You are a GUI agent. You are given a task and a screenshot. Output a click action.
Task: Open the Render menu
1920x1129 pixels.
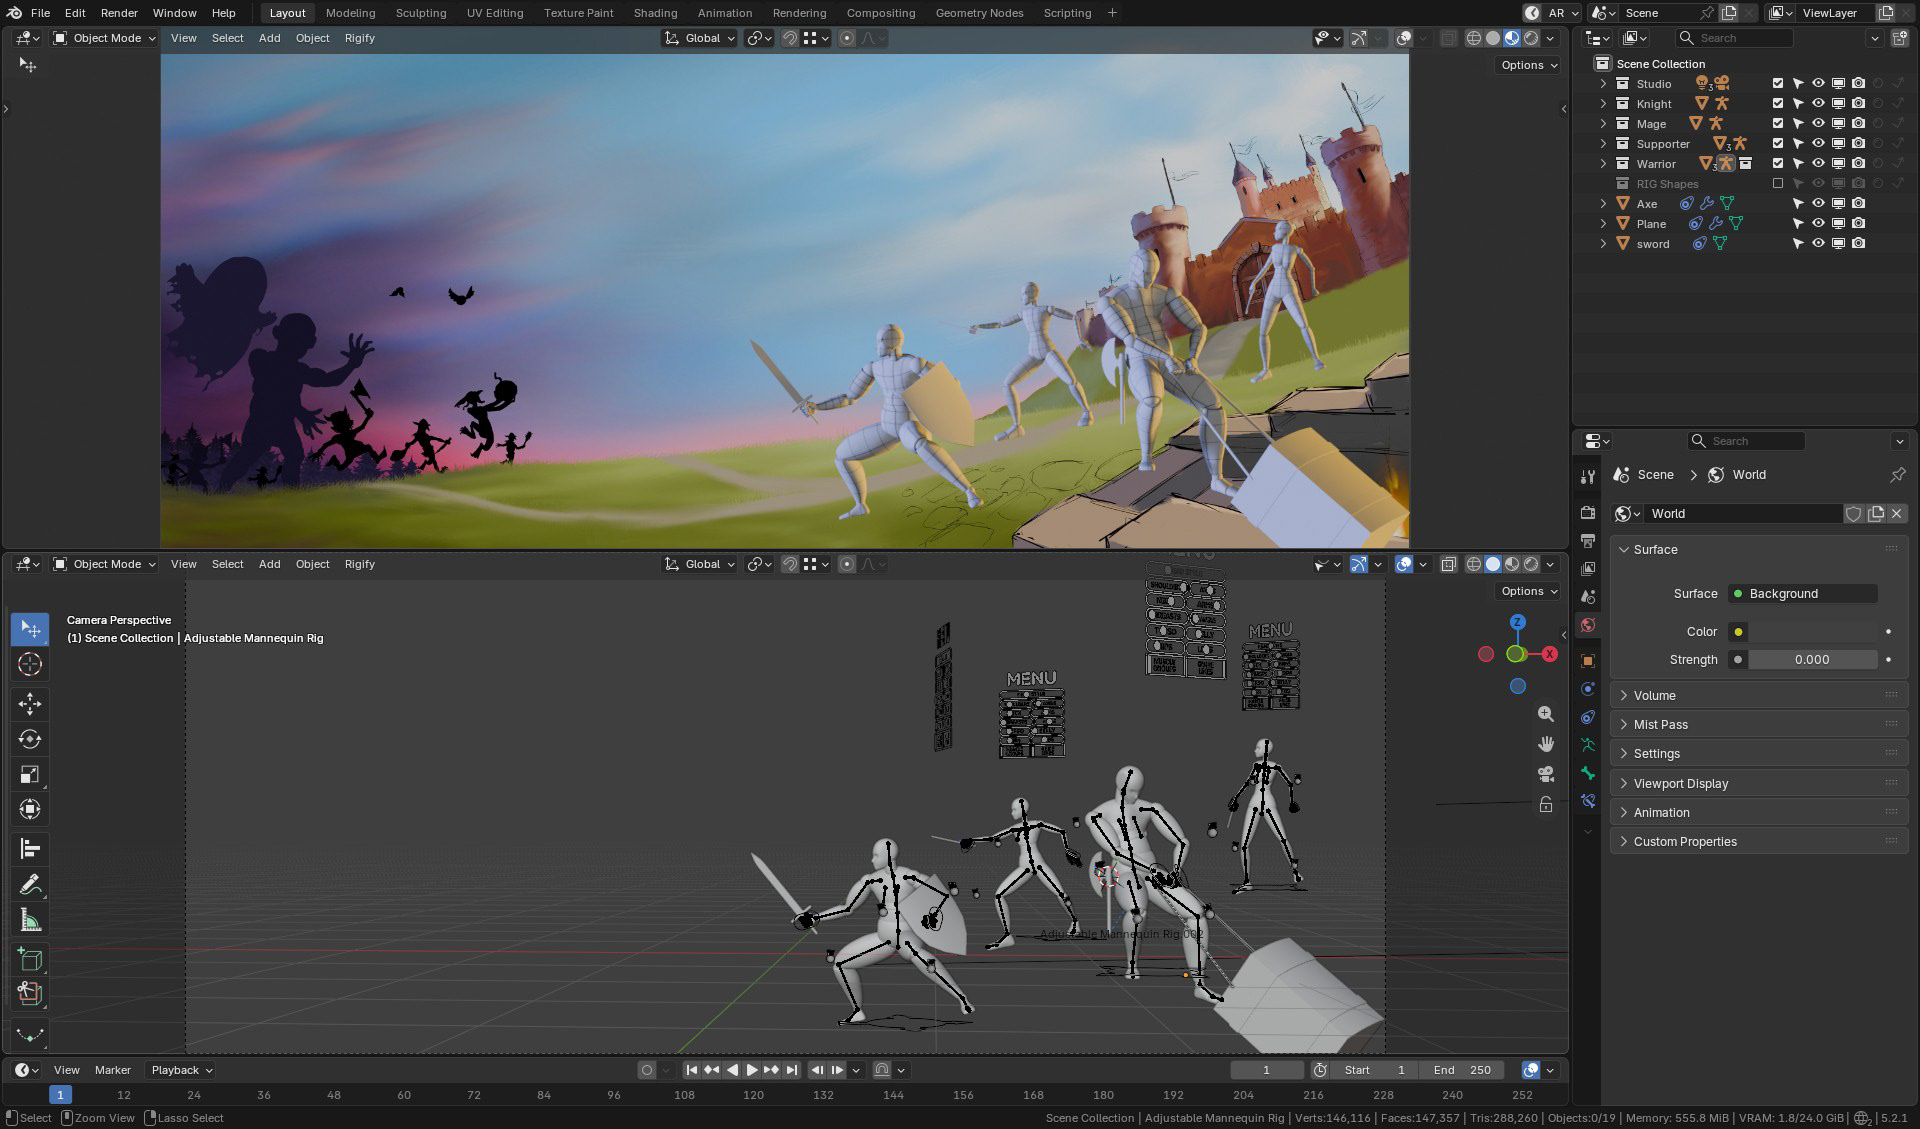119,13
